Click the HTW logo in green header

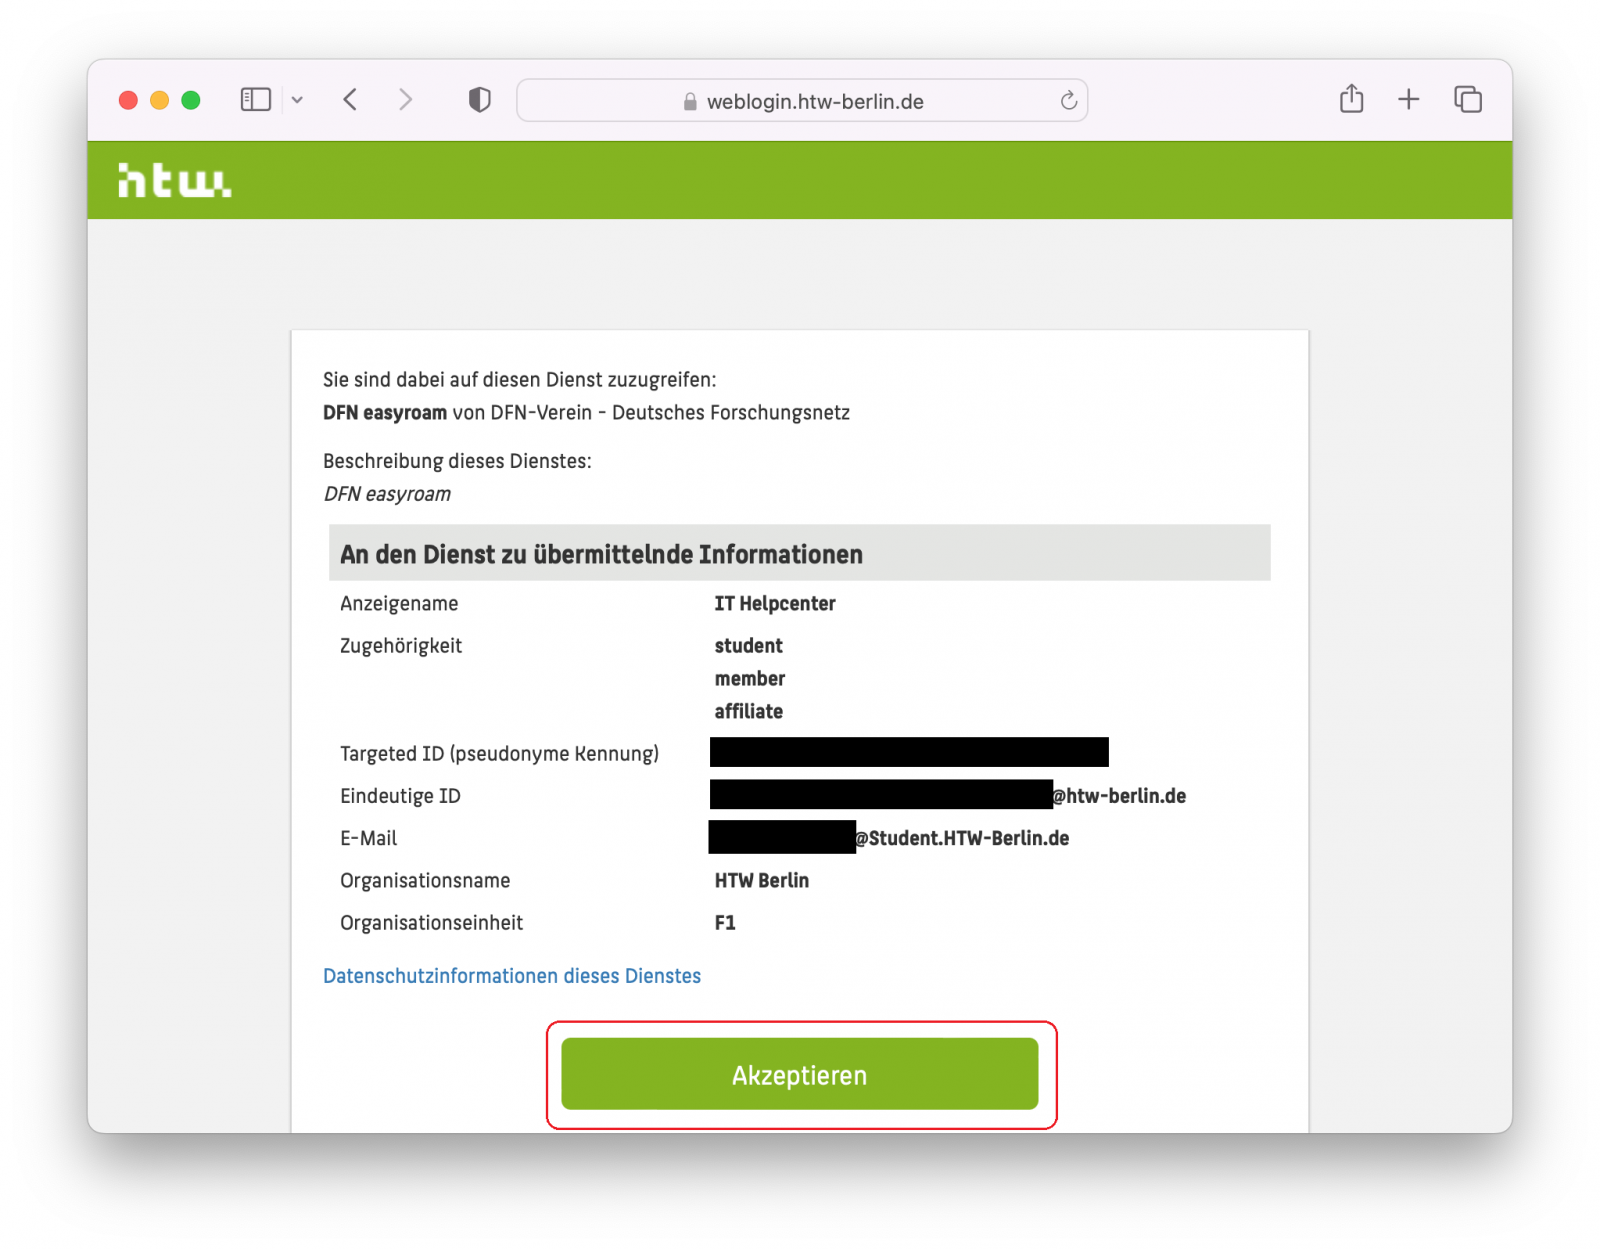click(x=174, y=181)
